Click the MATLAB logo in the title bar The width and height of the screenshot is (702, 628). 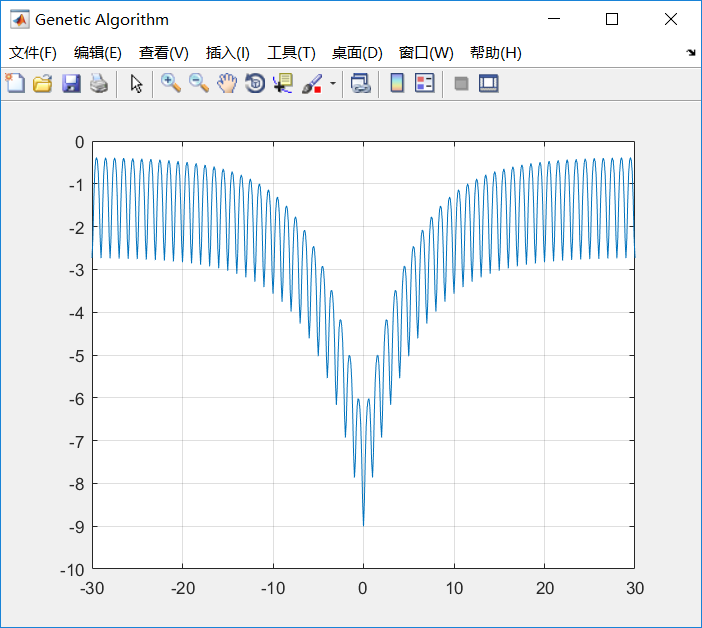(20, 19)
